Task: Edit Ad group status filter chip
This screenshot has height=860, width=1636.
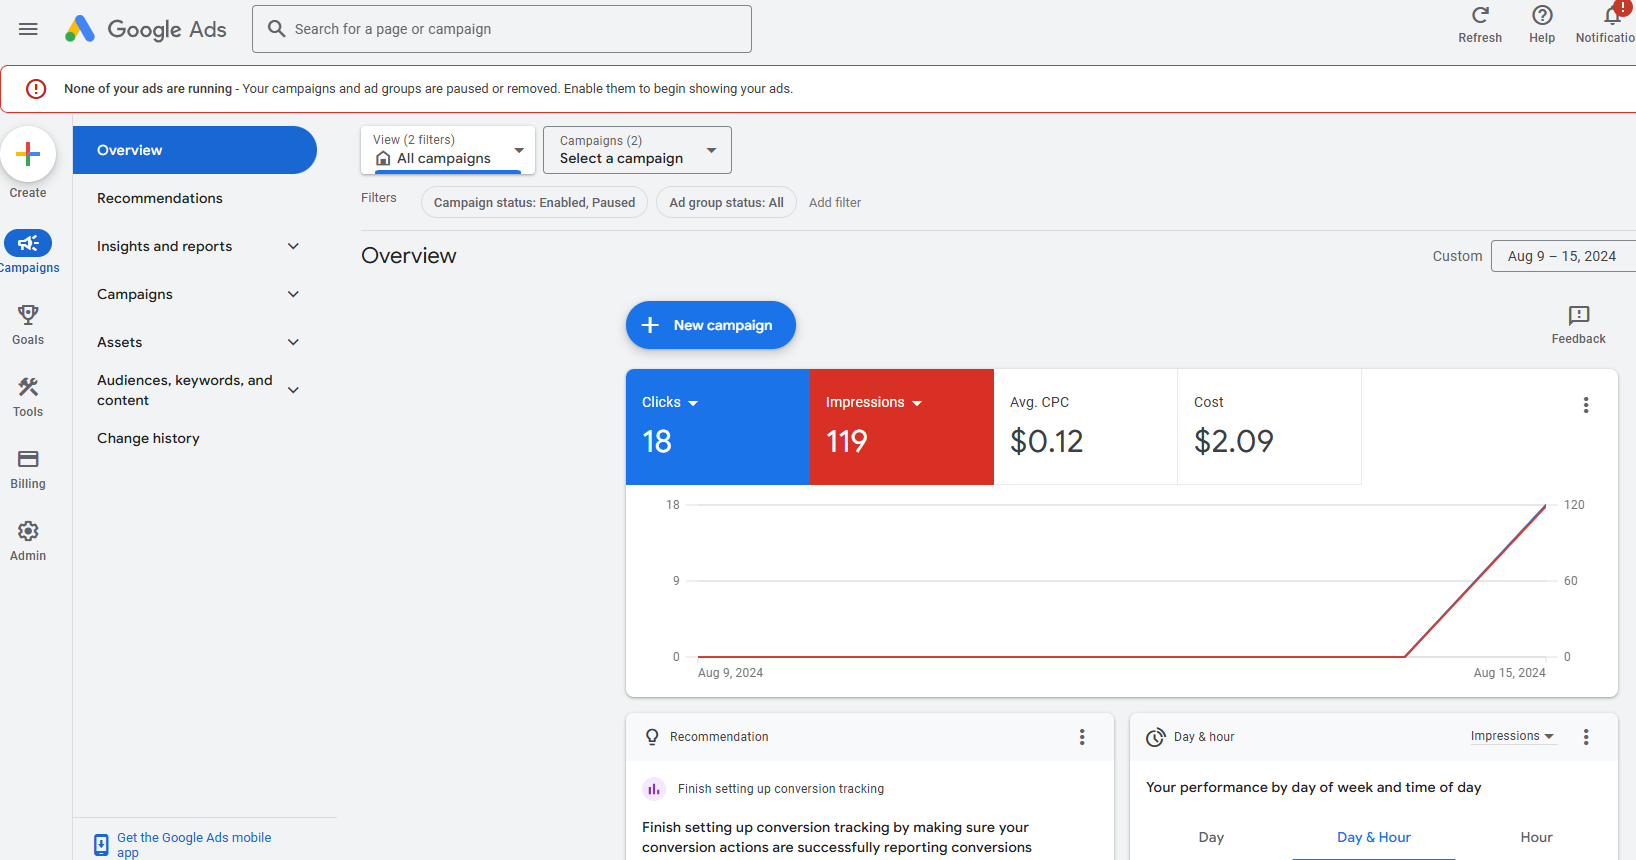Action: [726, 202]
